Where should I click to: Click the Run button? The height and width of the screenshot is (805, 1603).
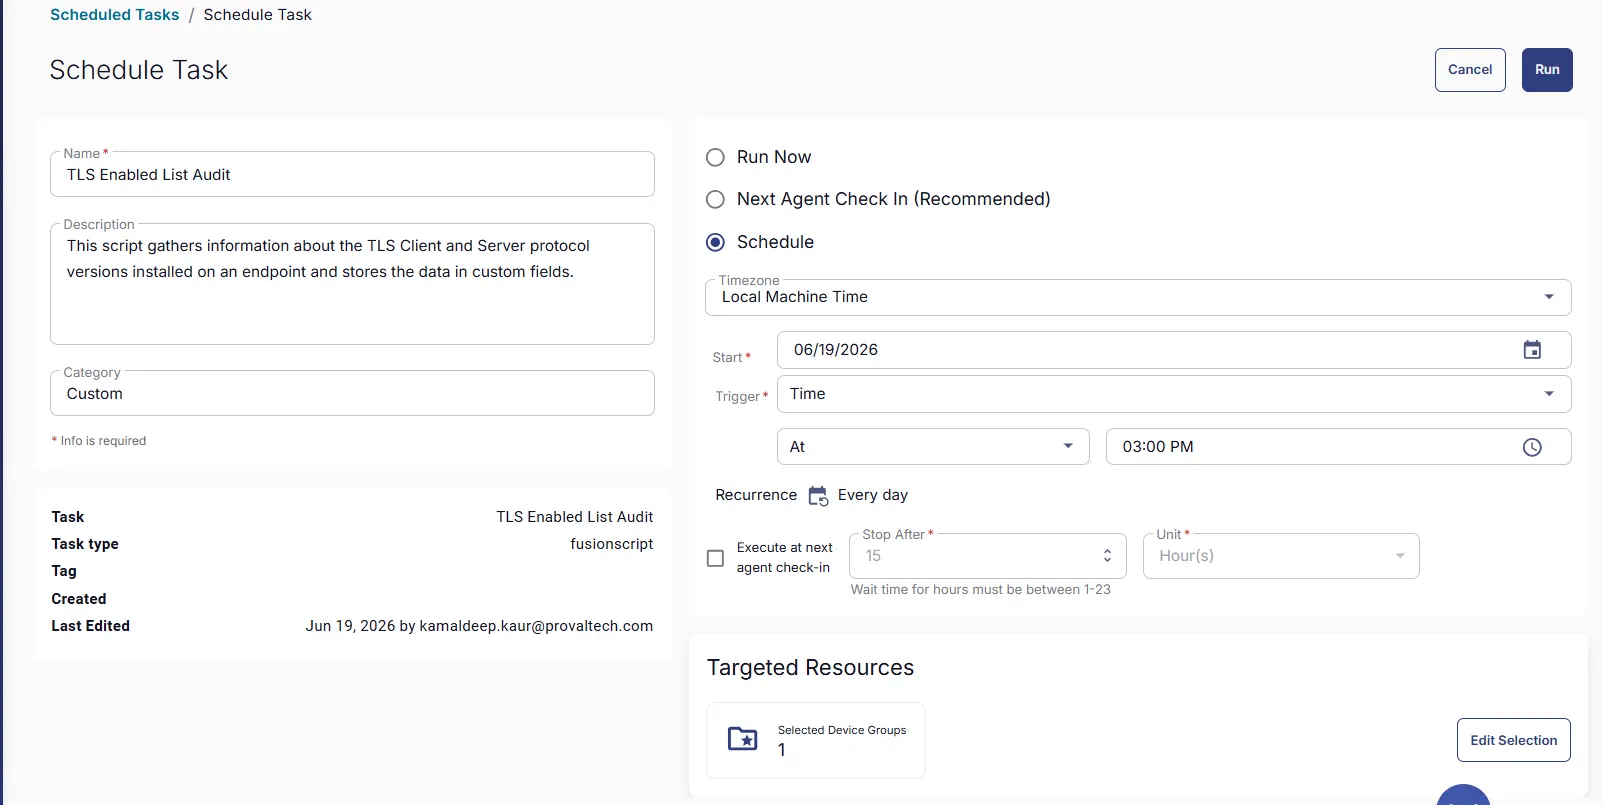[x=1547, y=70]
